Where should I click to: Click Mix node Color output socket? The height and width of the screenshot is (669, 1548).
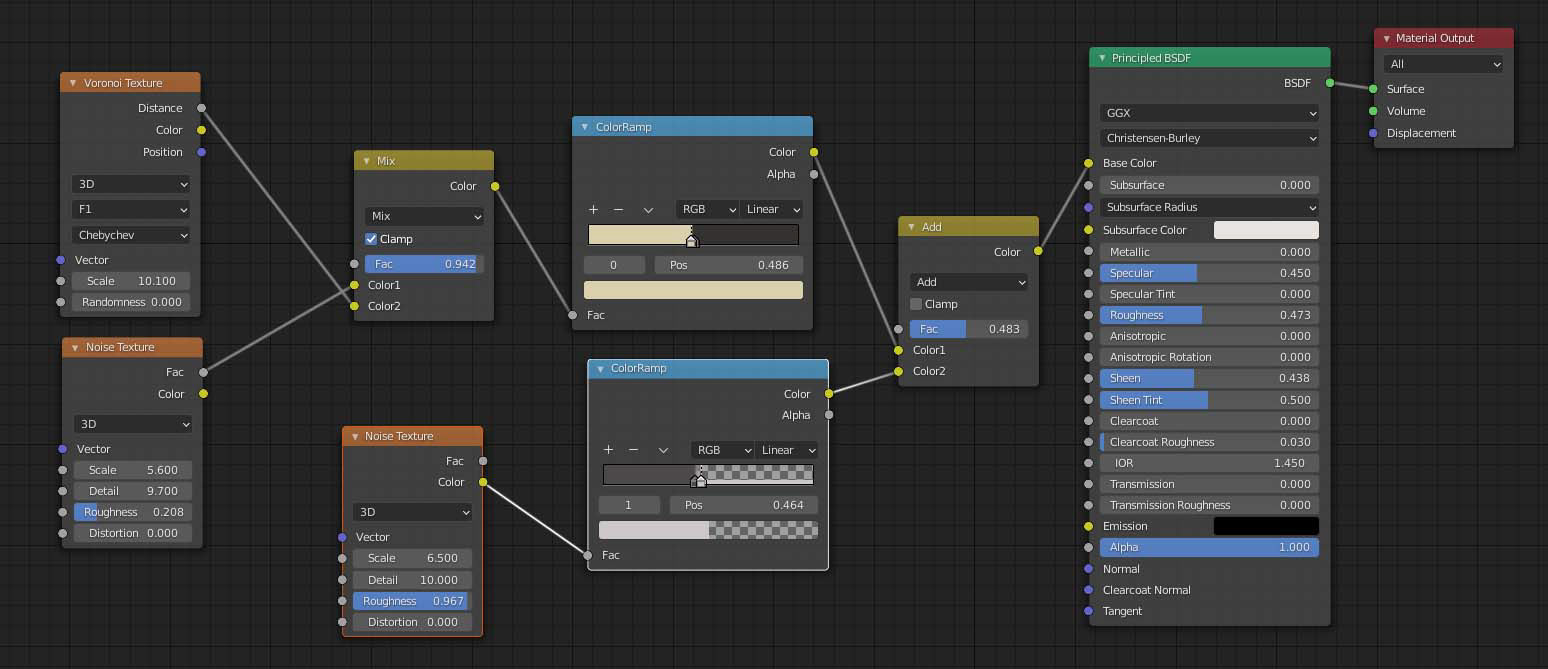[495, 186]
